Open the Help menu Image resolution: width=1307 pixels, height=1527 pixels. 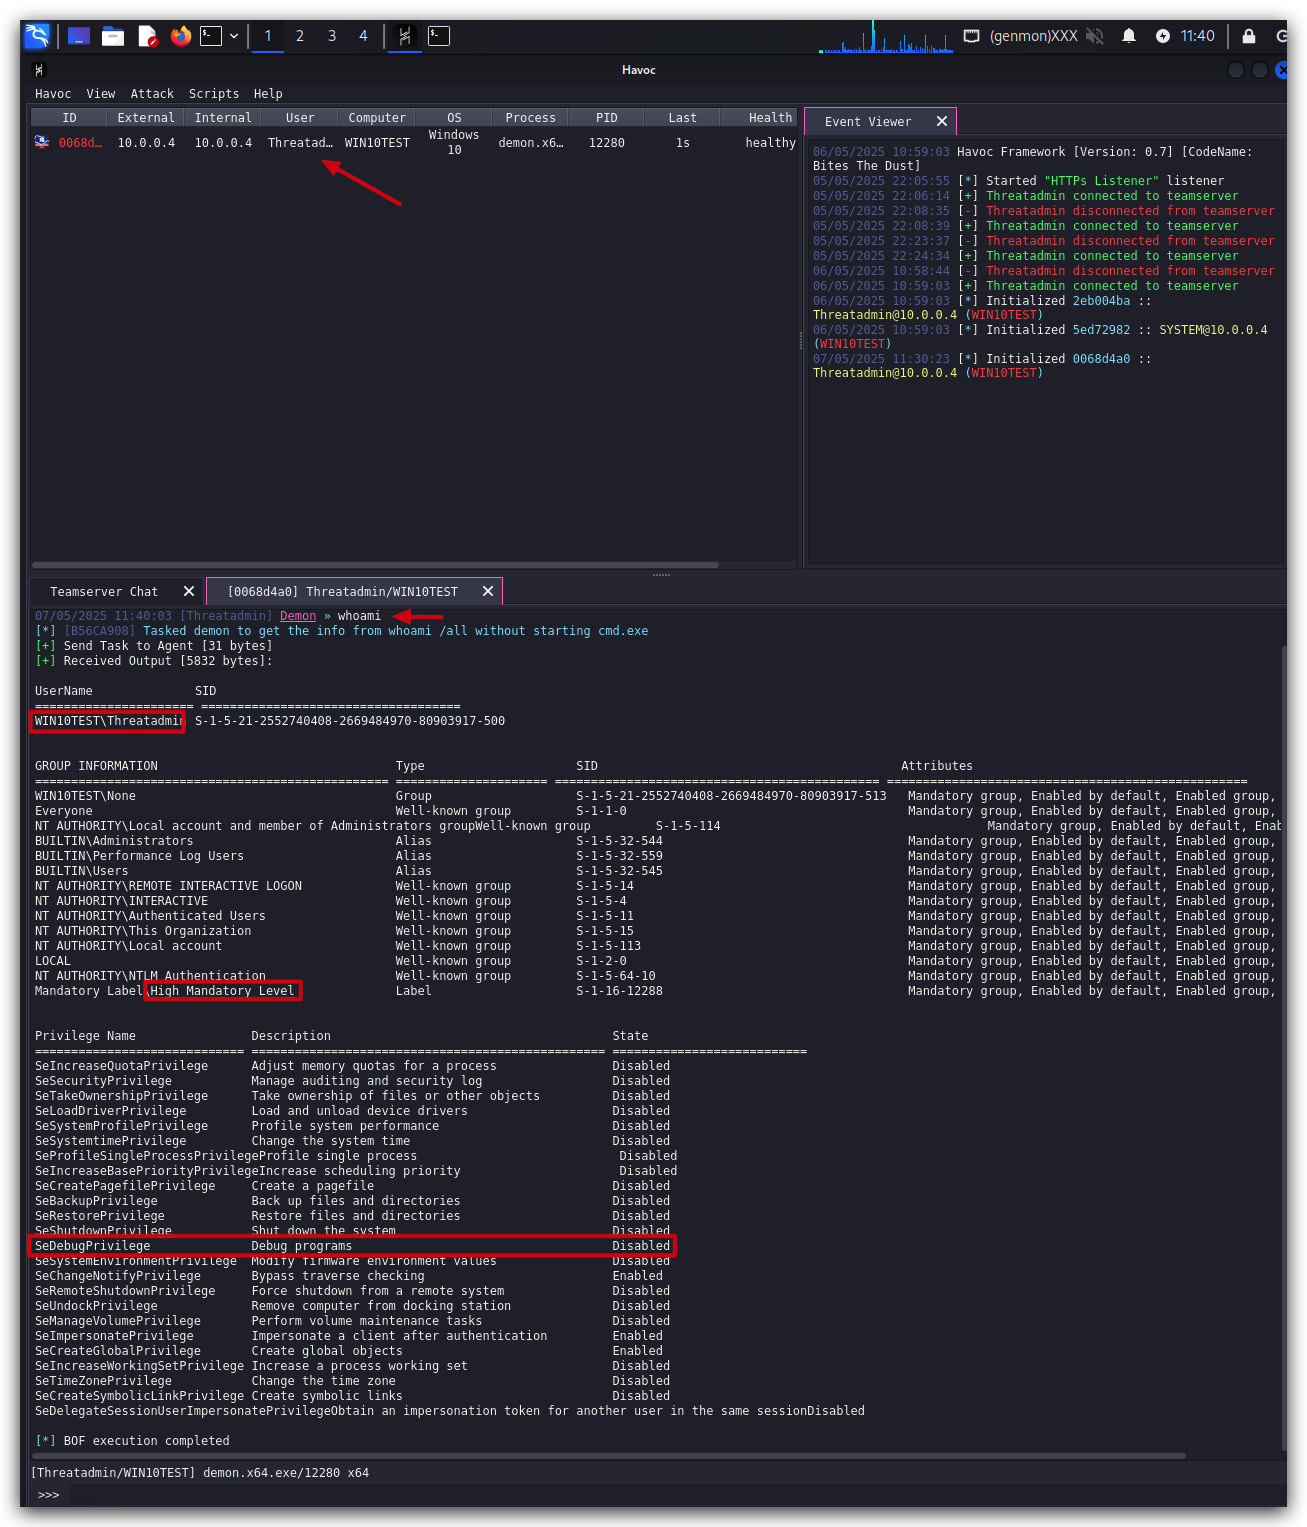pos(268,94)
